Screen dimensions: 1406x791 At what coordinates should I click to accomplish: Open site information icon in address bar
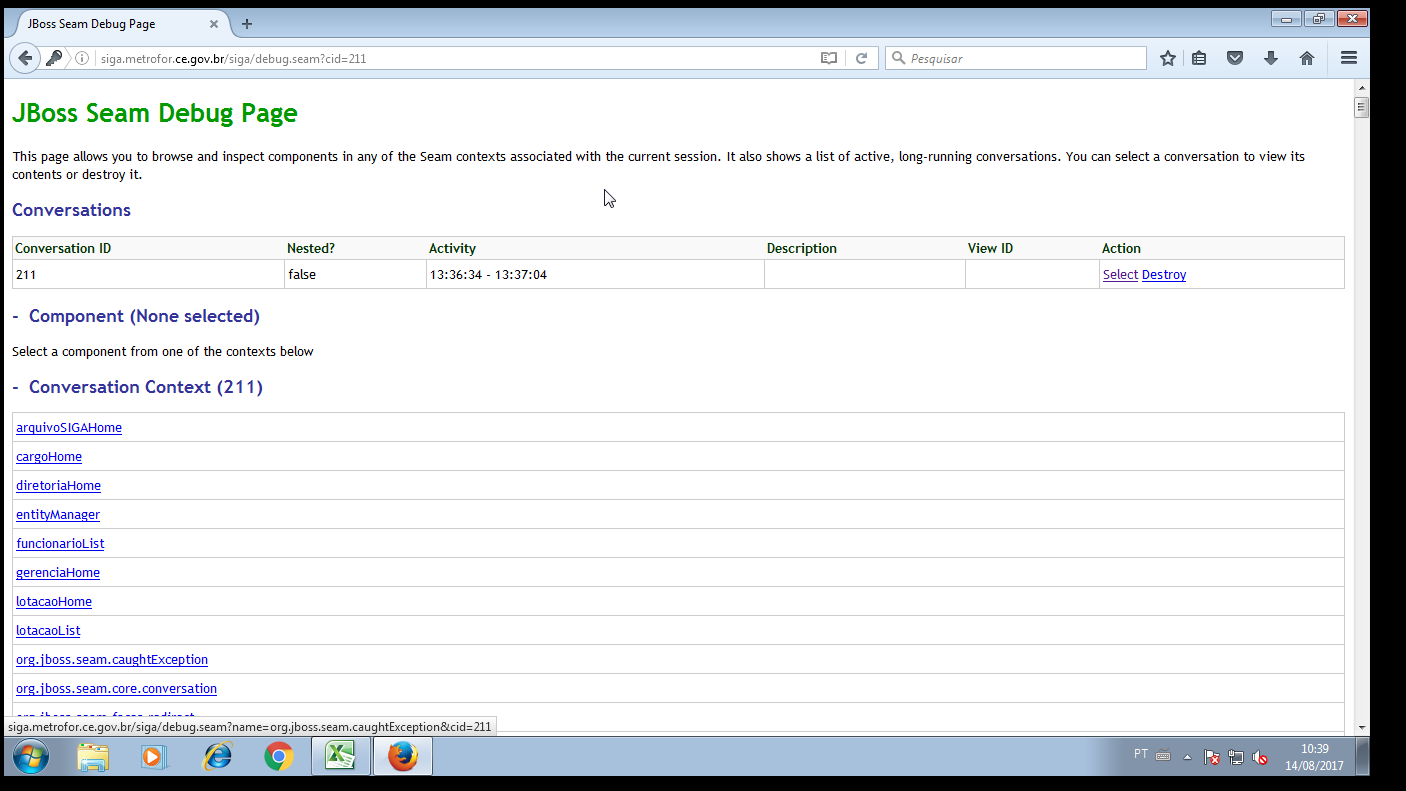(x=83, y=58)
